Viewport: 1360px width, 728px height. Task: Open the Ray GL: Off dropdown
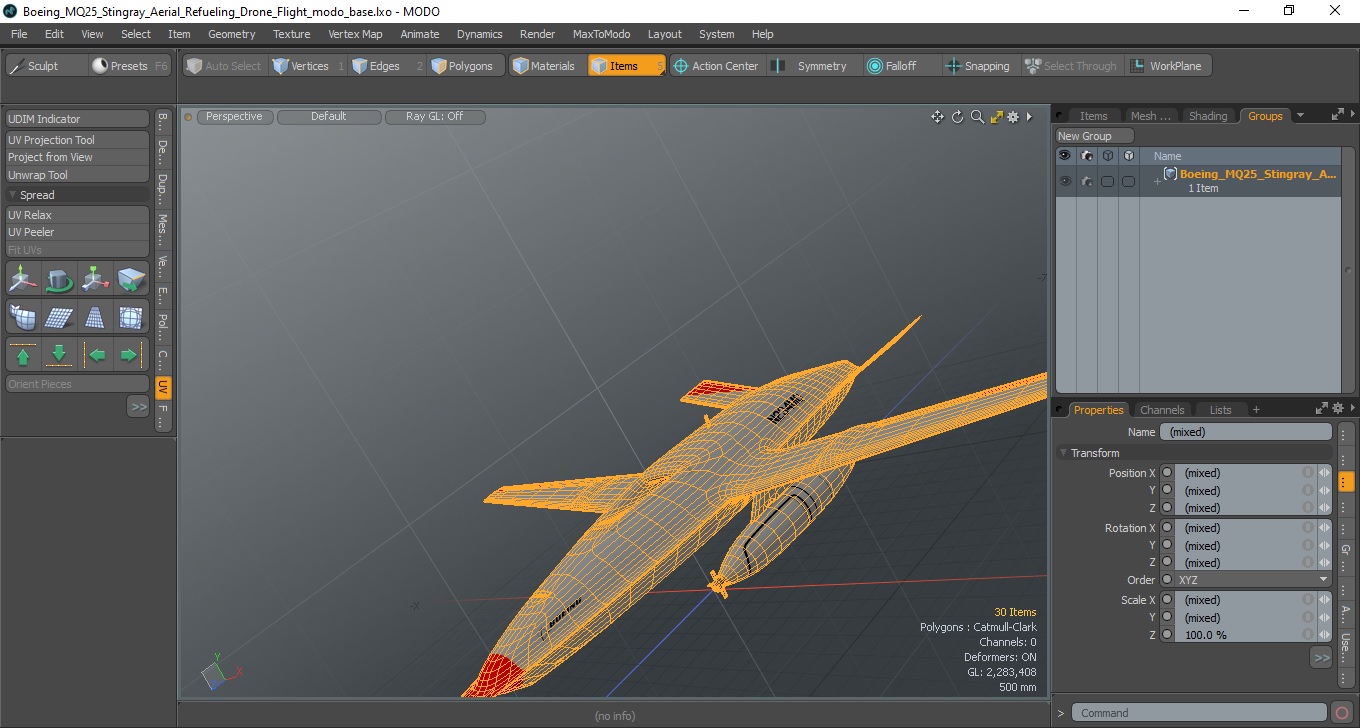(435, 117)
